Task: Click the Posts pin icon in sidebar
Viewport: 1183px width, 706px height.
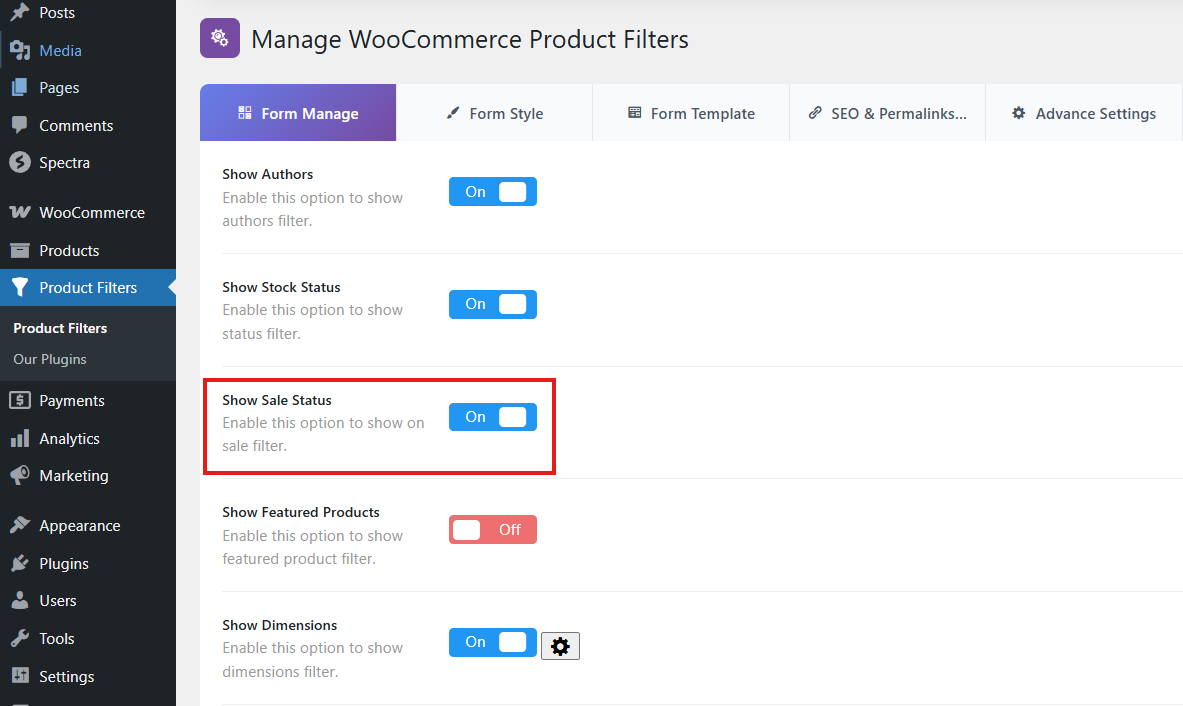Action: click(x=20, y=12)
